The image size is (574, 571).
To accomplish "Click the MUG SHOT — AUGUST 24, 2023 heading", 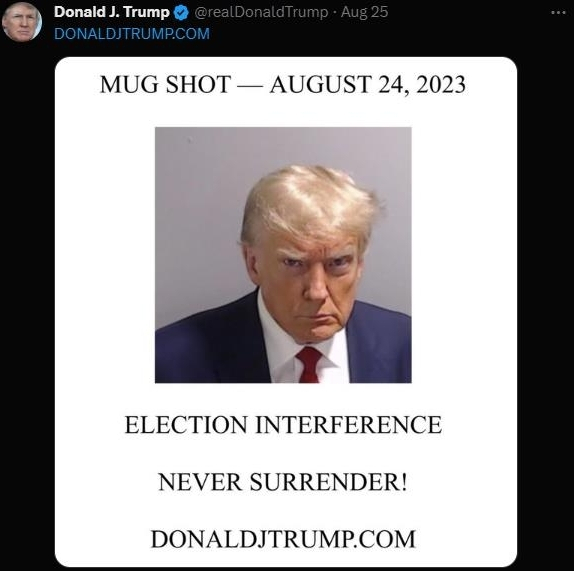I will click(x=283, y=85).
